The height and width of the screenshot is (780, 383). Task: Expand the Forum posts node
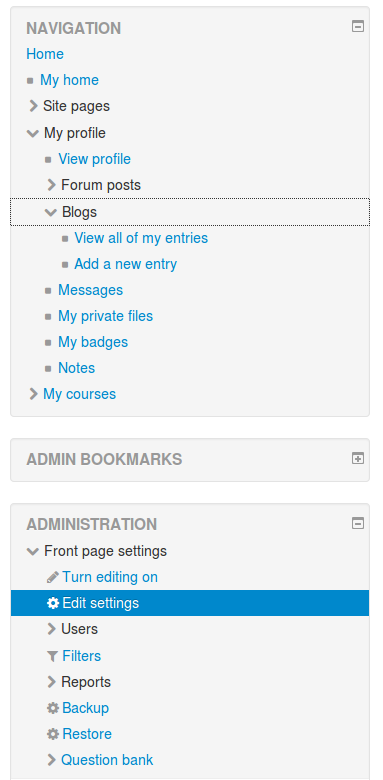point(51,185)
